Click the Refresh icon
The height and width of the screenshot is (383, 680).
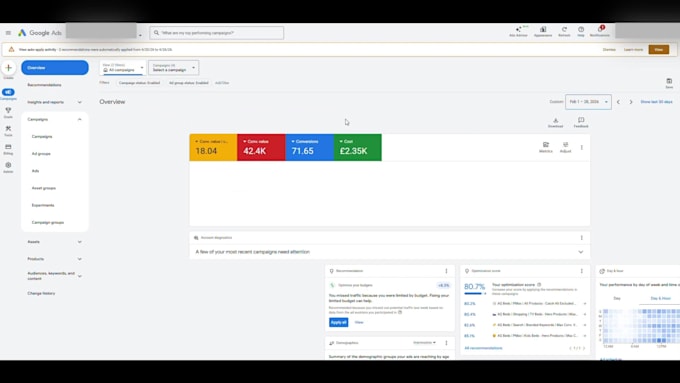[564, 29]
